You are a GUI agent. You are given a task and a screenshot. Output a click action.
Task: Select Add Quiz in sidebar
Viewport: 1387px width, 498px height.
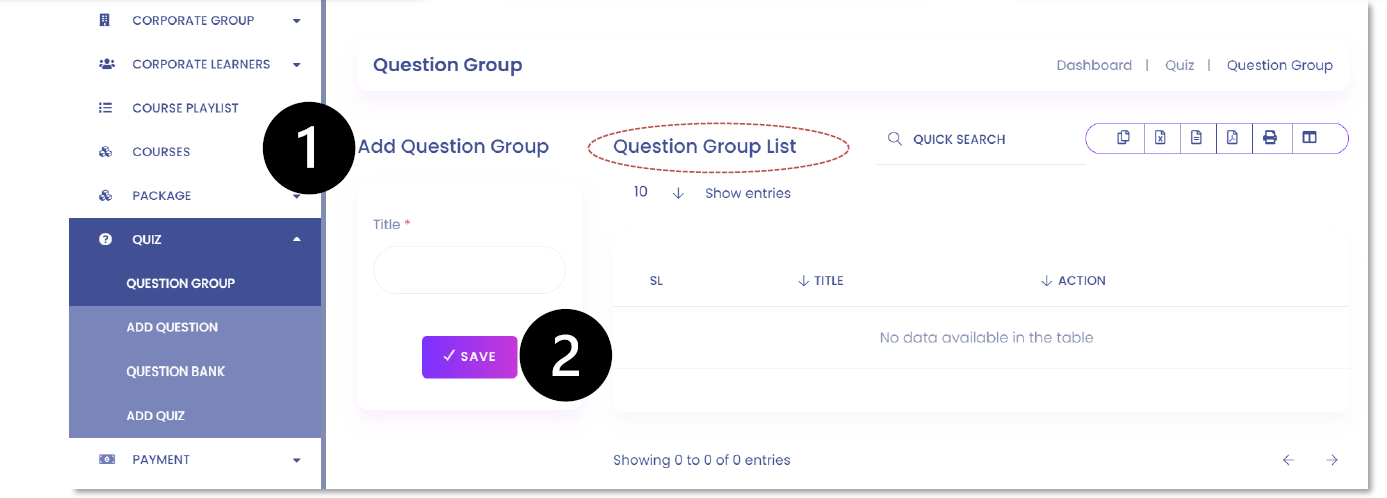click(156, 415)
